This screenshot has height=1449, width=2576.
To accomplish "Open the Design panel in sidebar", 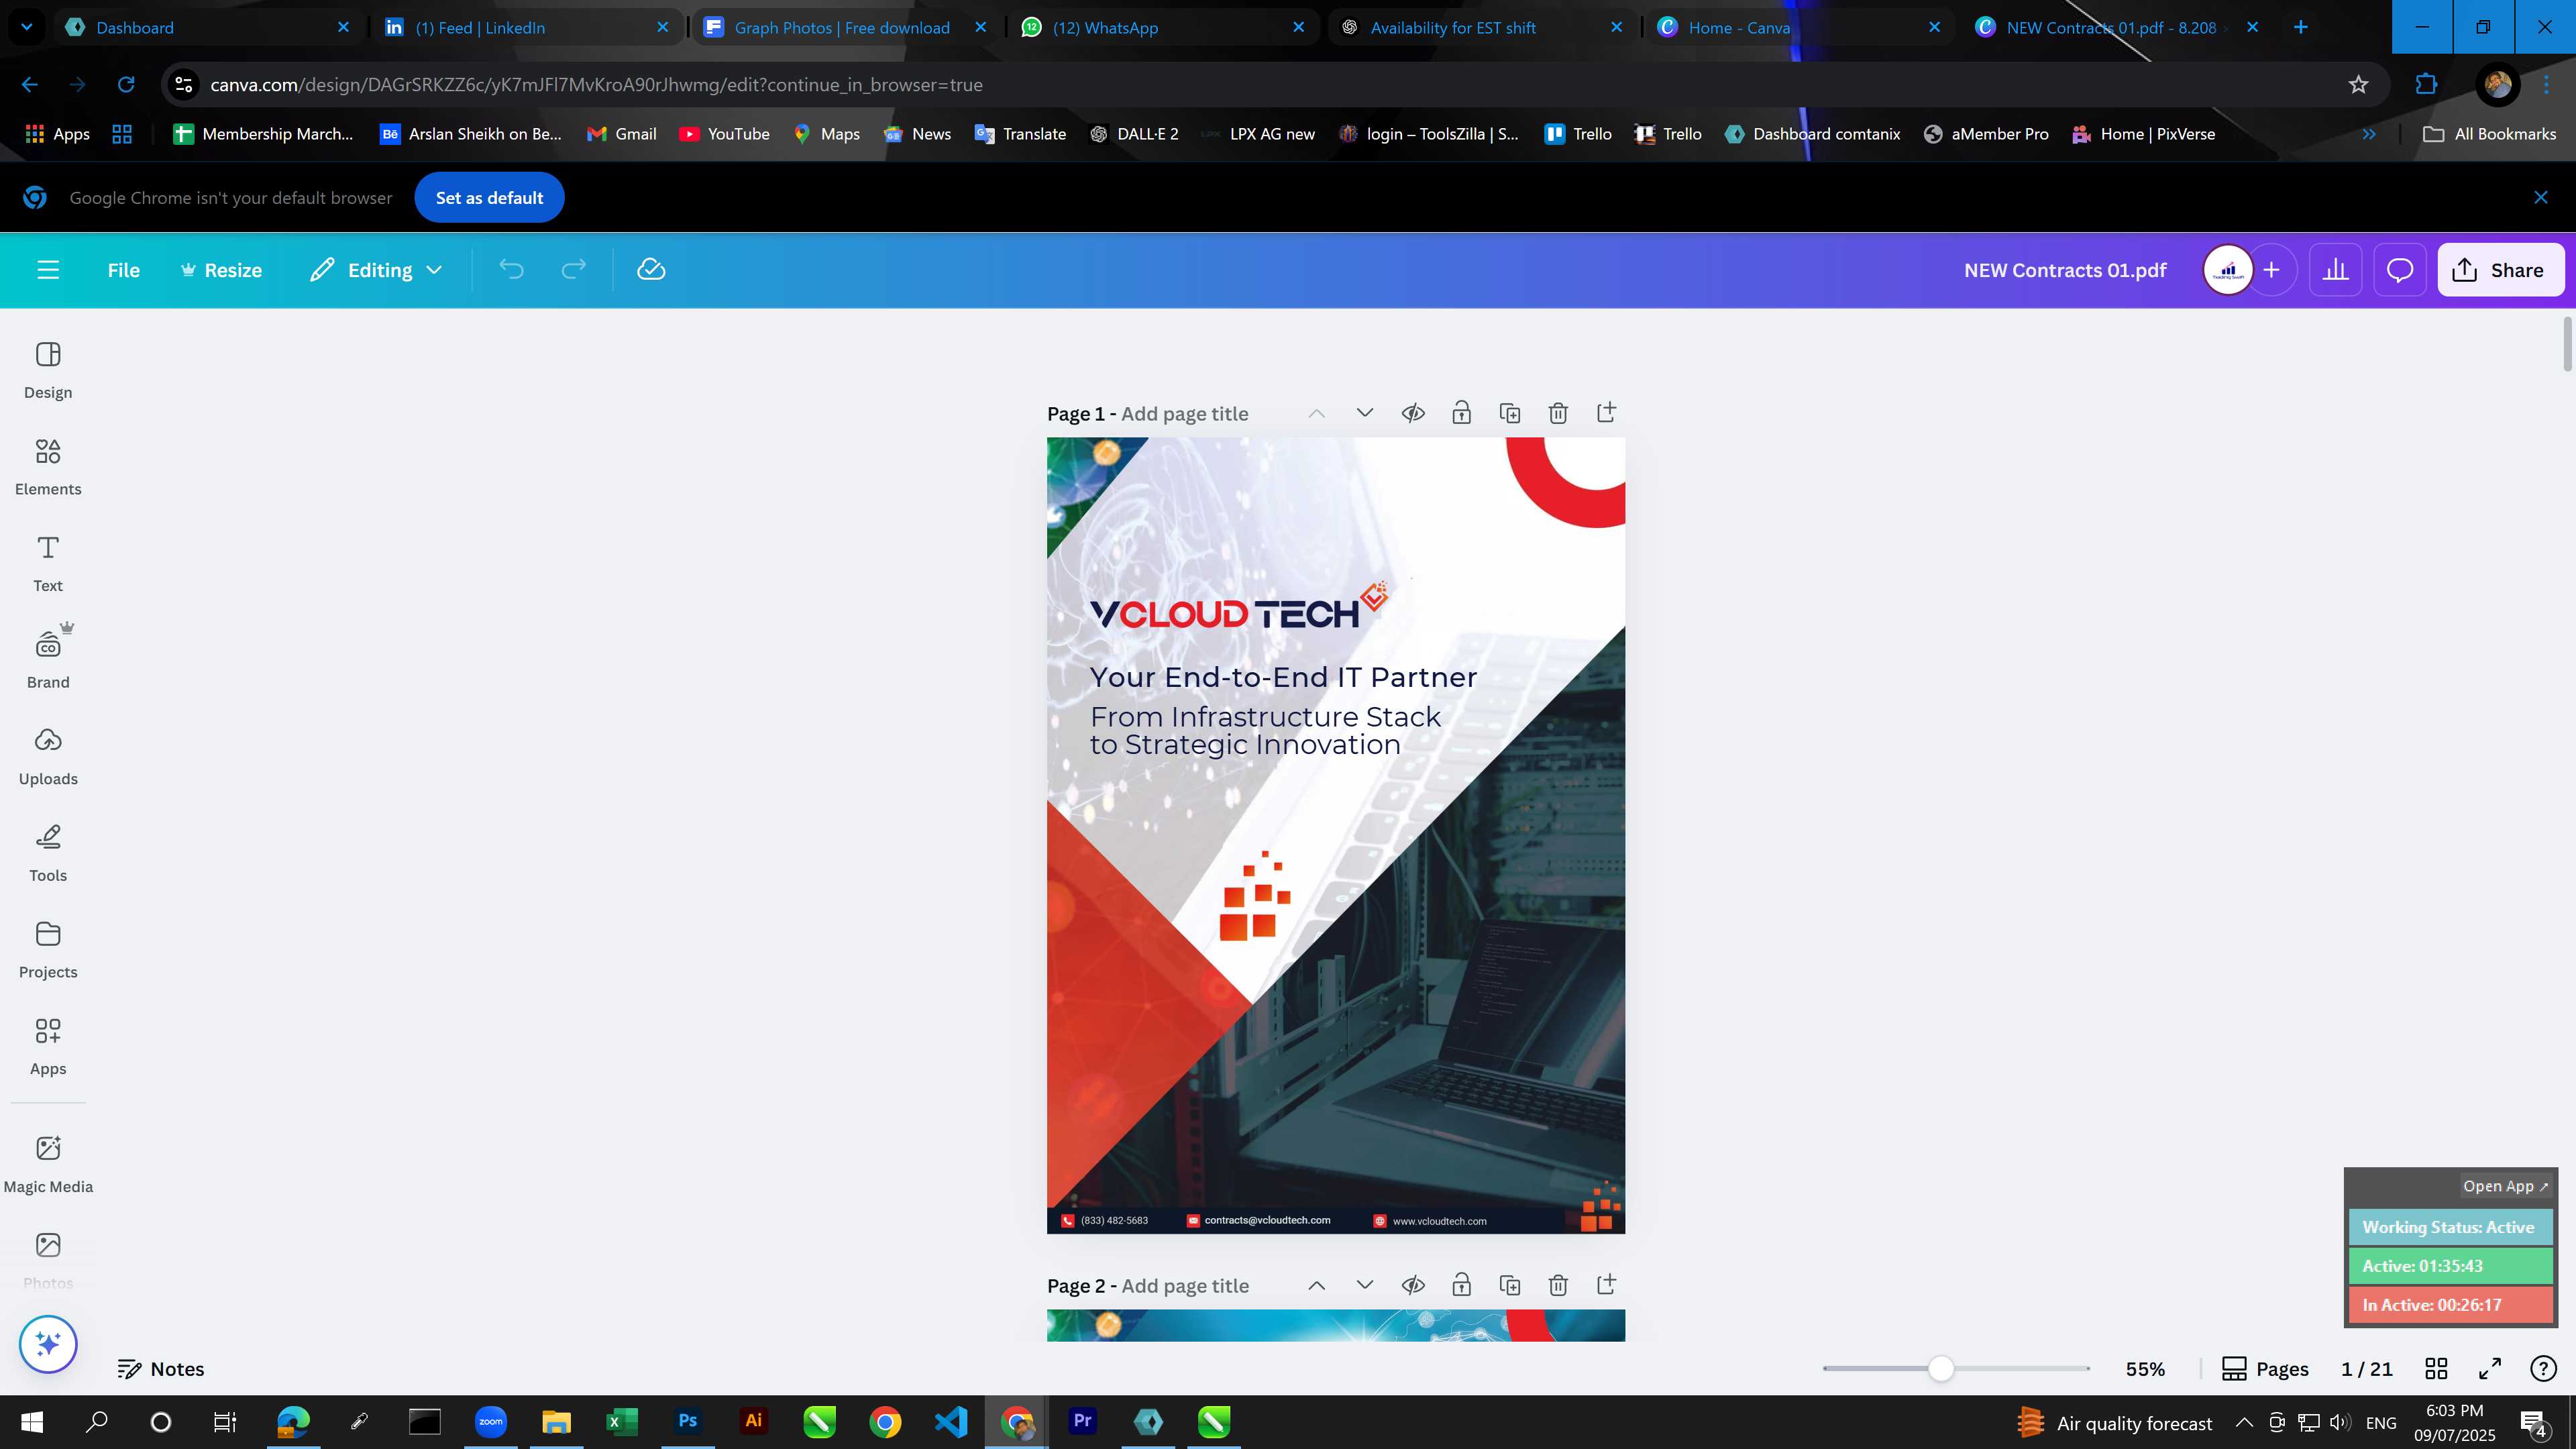I will click(x=48, y=370).
